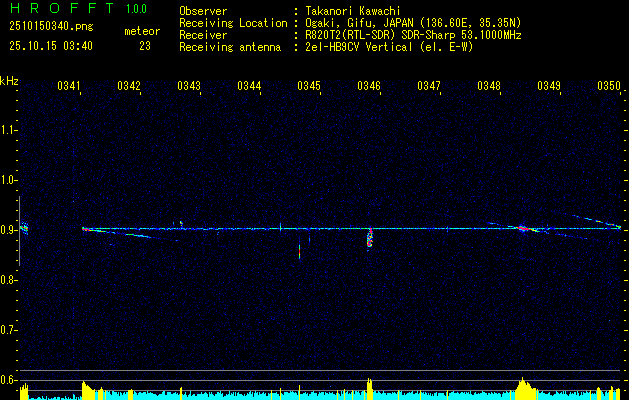Screen dimensions: 629x400
Task: Click the 0349 time marker
Action: (549, 86)
